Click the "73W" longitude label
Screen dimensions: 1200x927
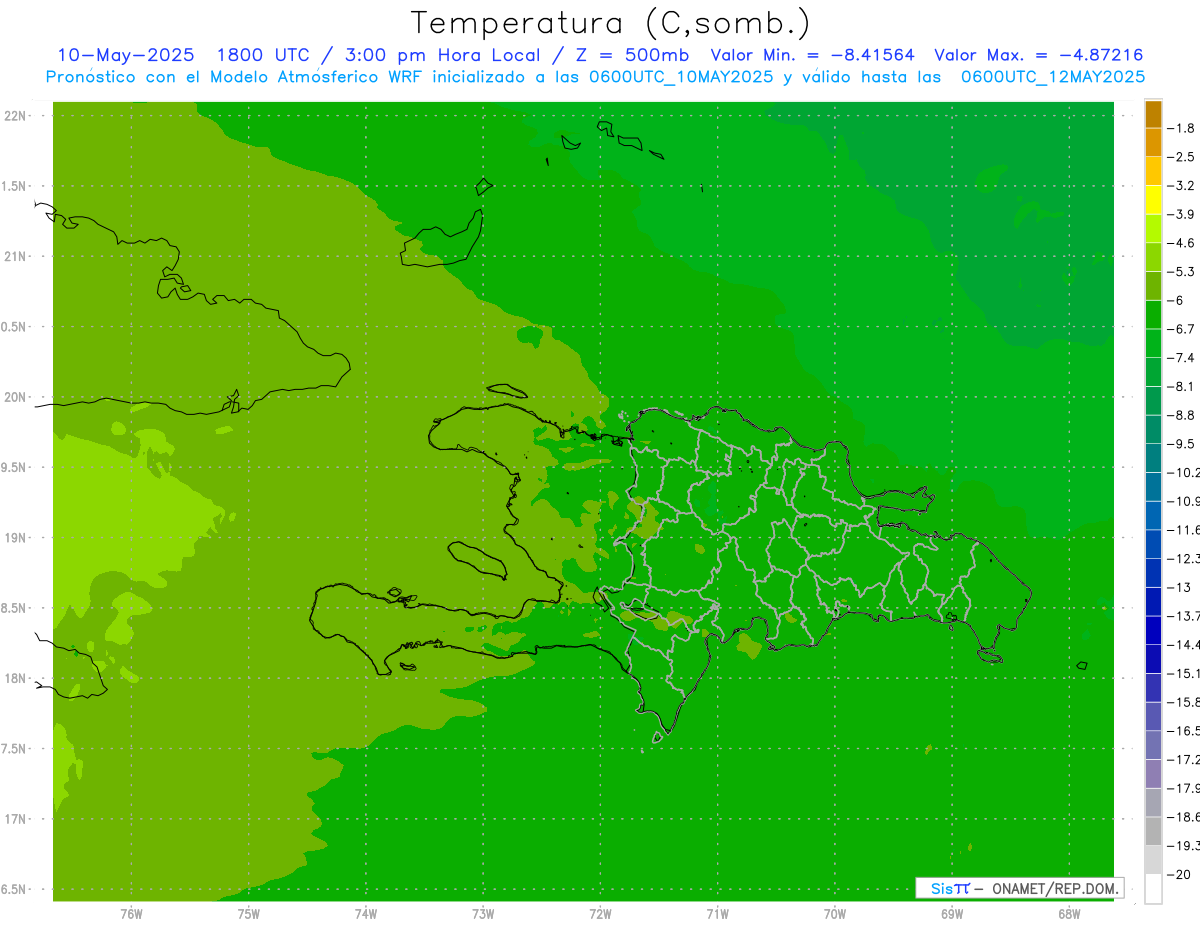click(483, 913)
